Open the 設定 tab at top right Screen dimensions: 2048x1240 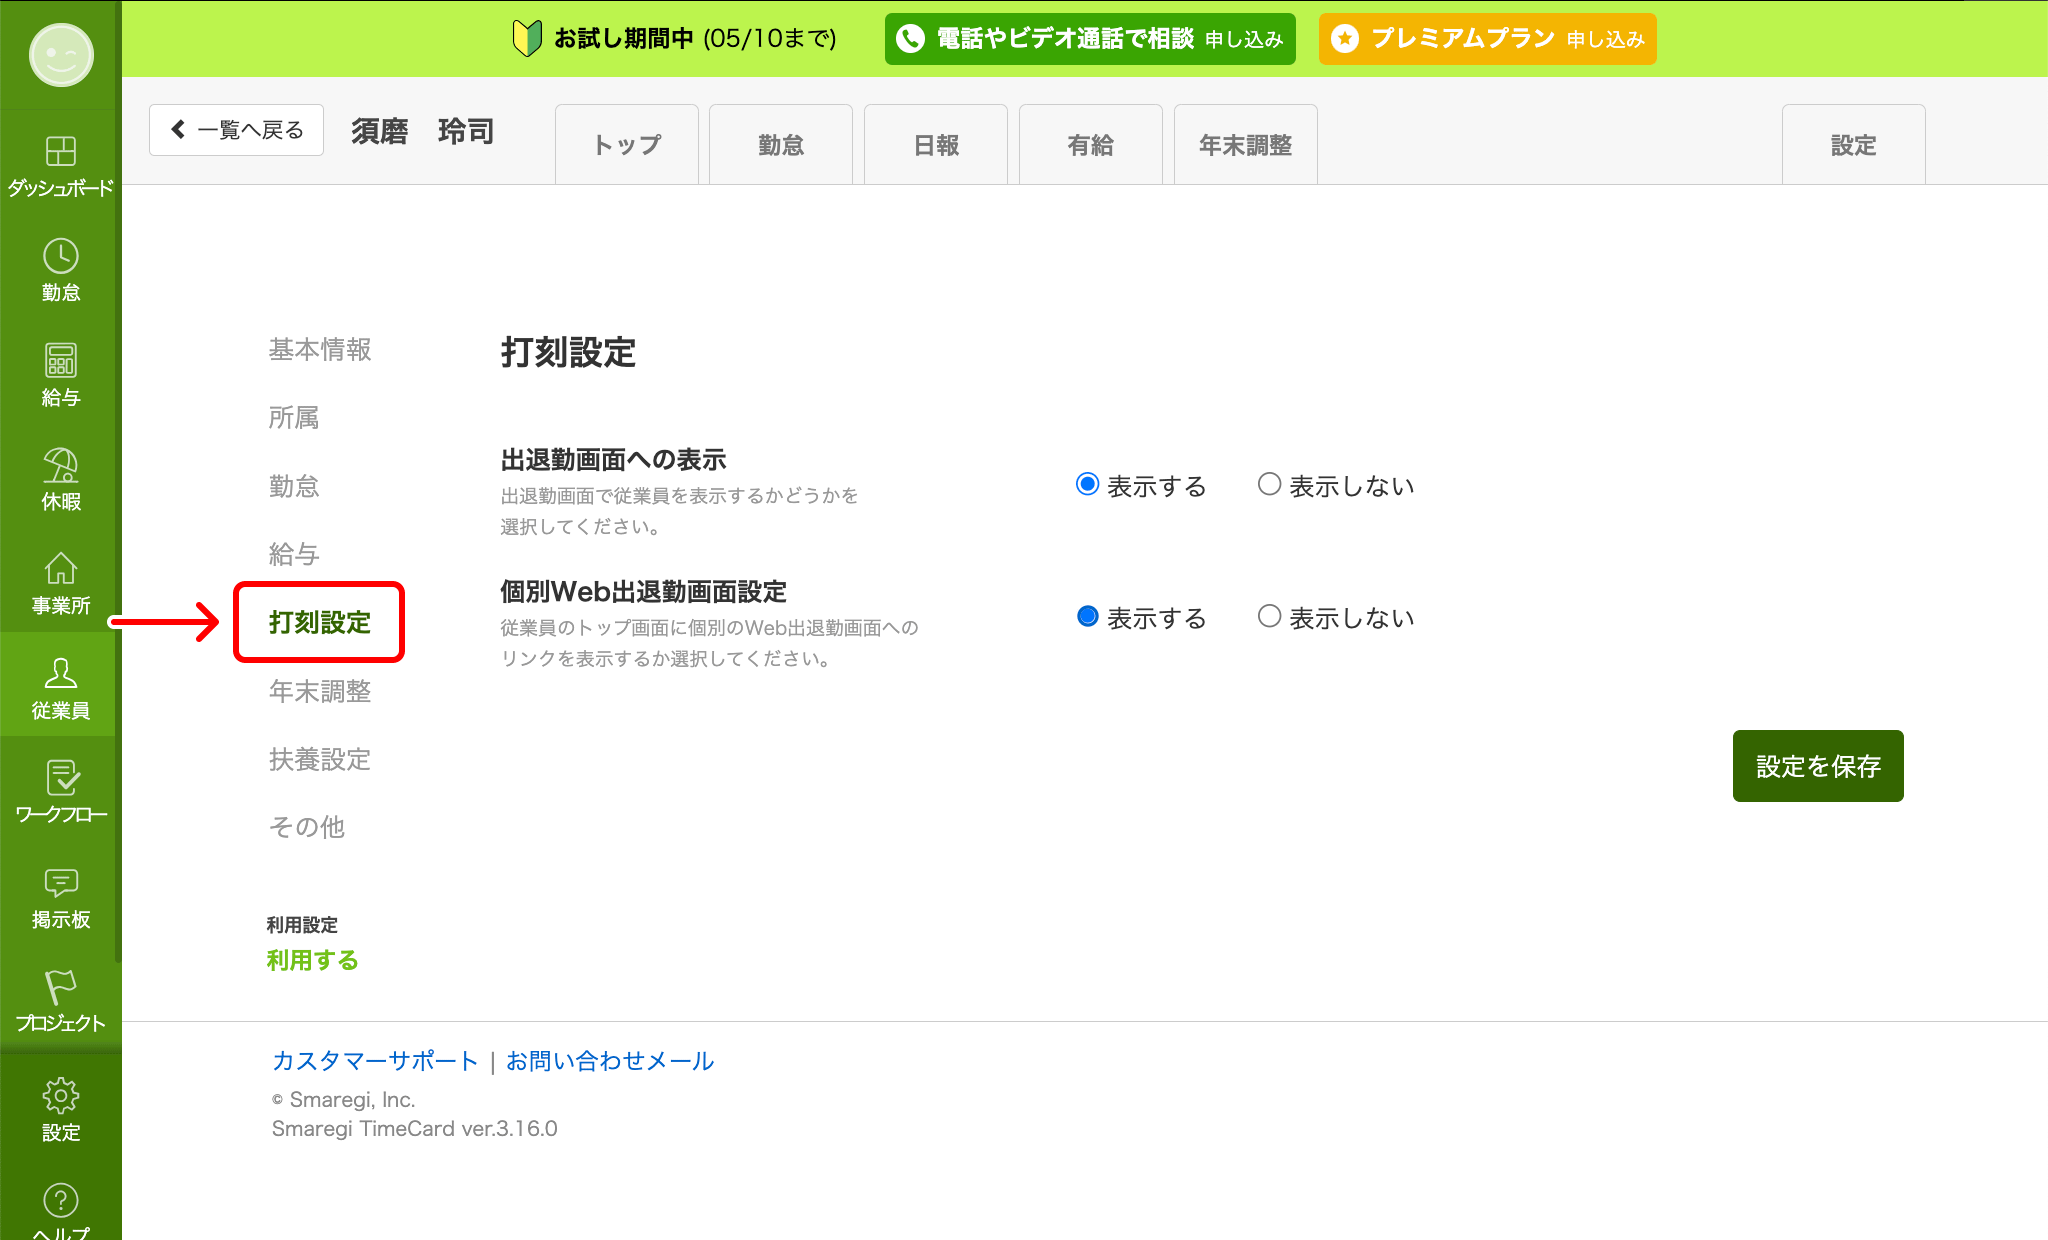click(1854, 145)
